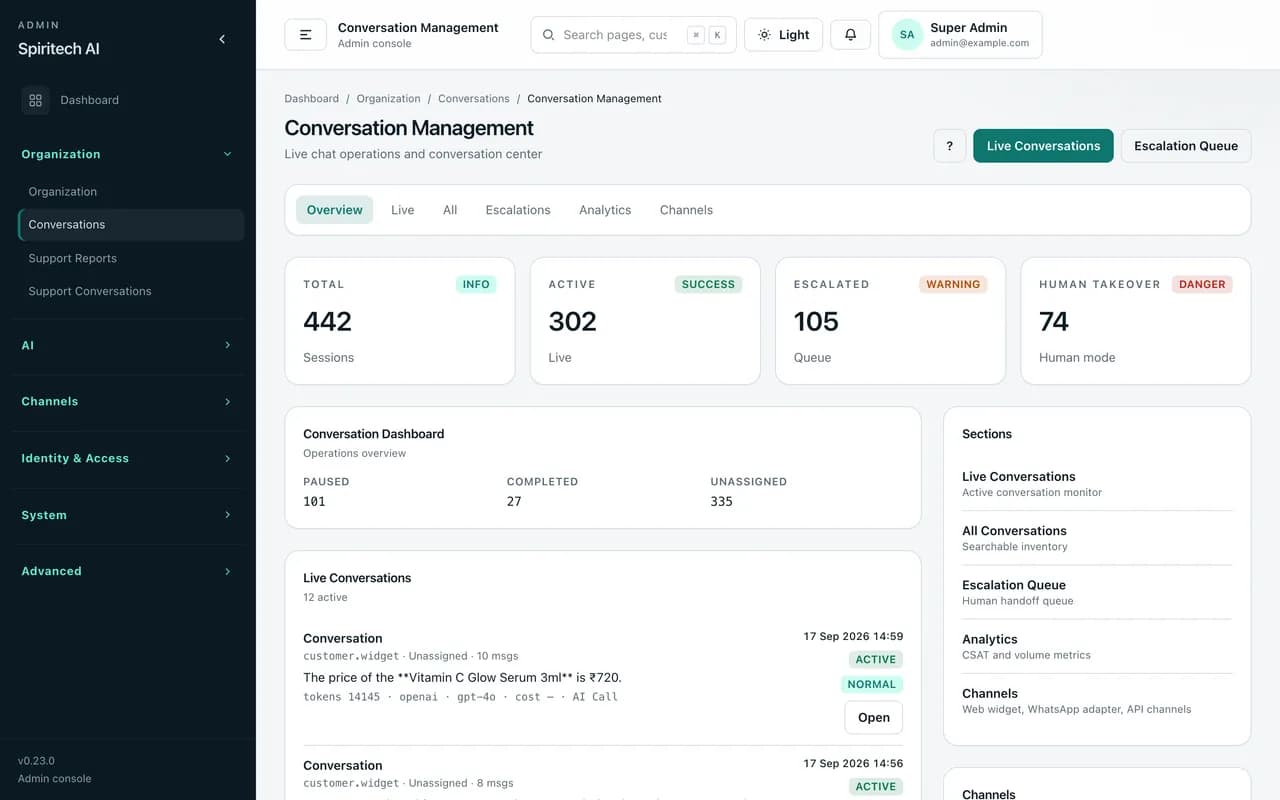Click the Escalation Queue header button
This screenshot has height=800, width=1280.
pos(1186,146)
